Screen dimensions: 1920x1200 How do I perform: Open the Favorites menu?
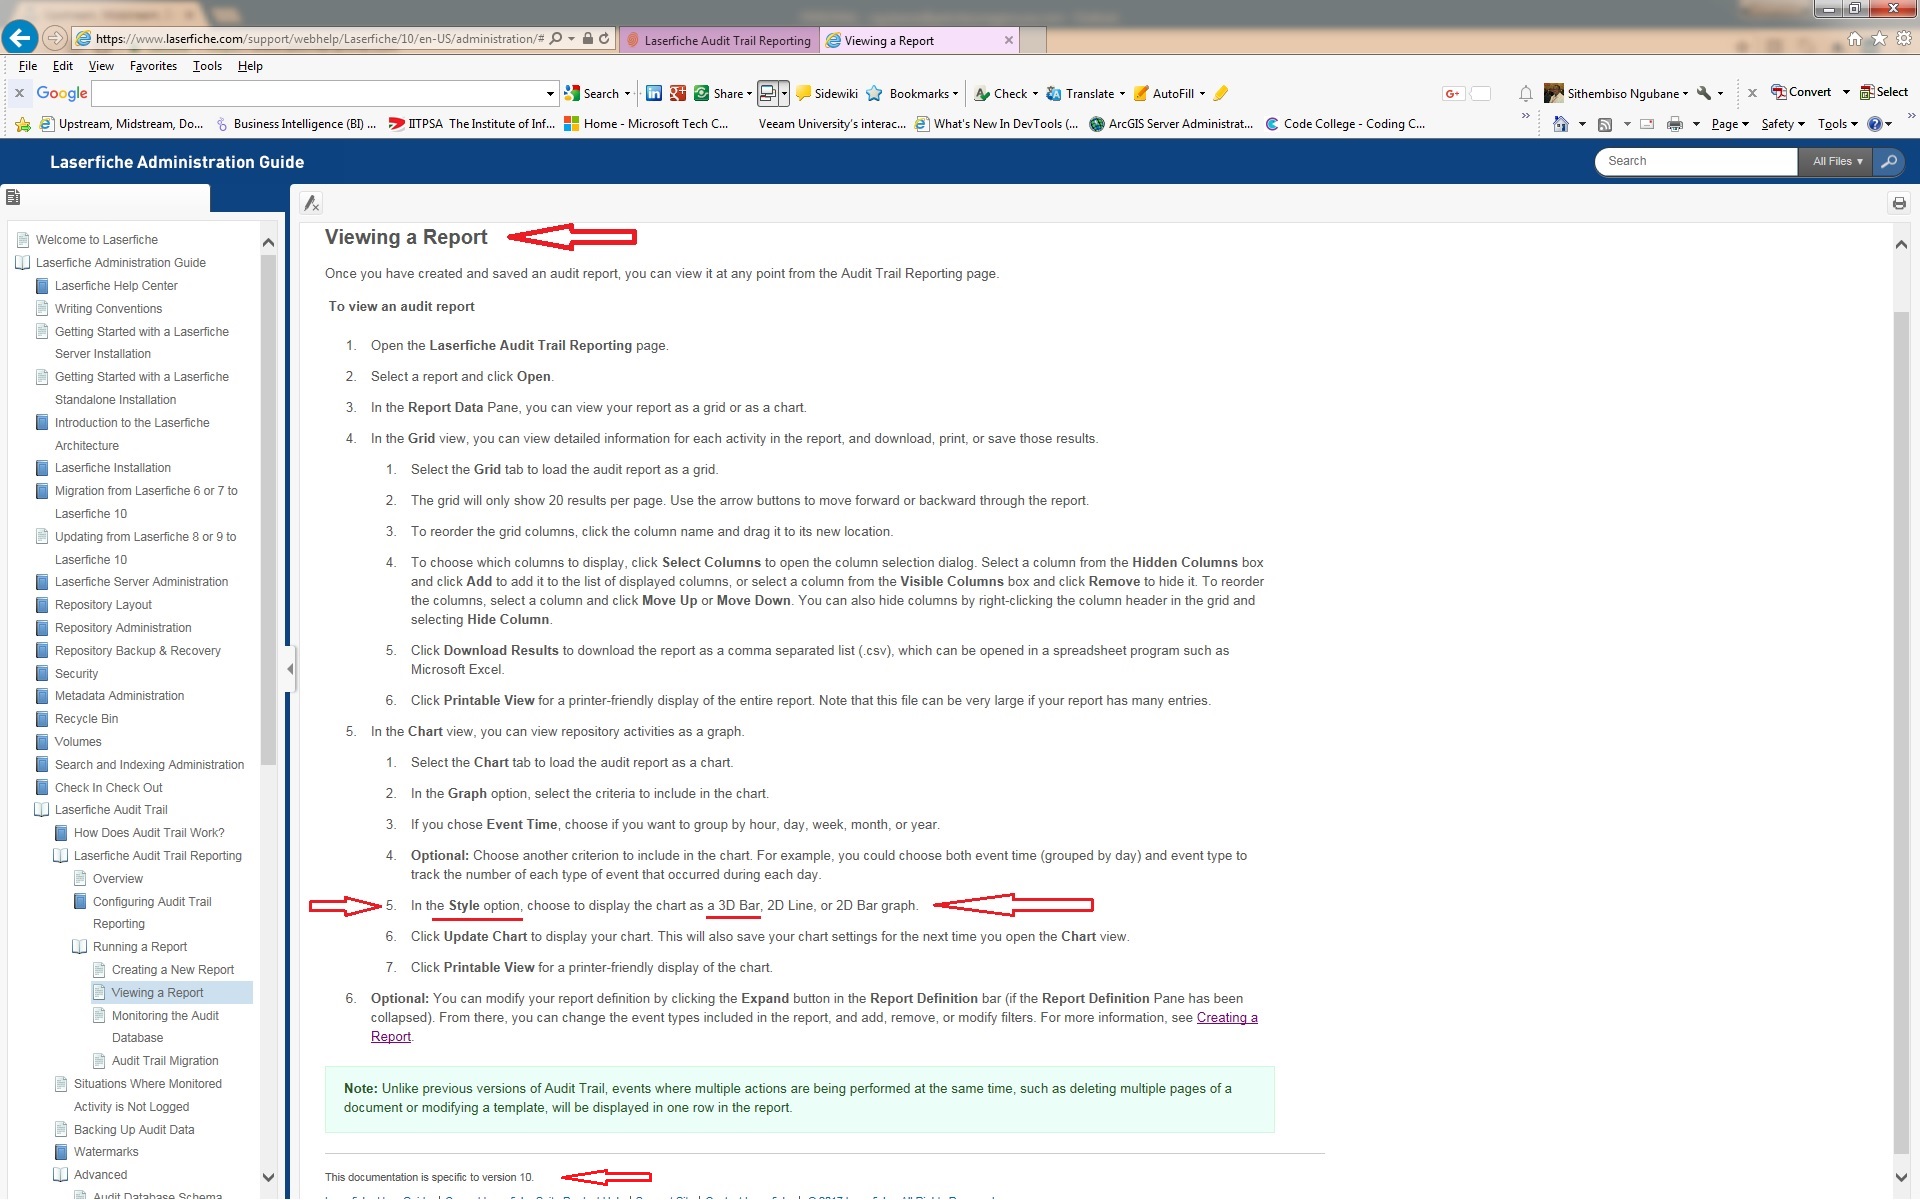click(x=153, y=66)
